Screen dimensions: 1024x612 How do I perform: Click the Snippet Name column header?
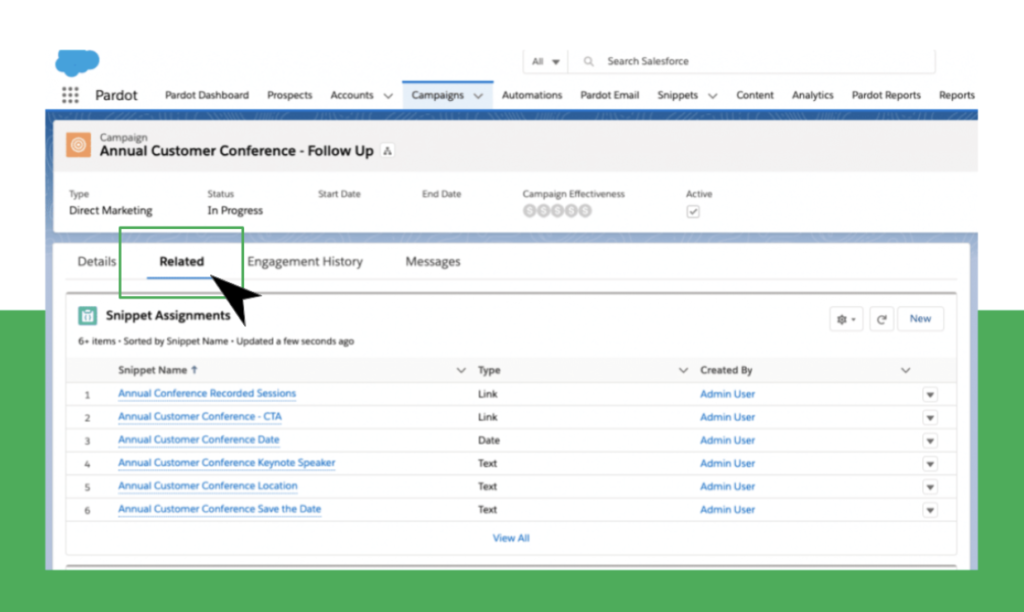coord(153,370)
